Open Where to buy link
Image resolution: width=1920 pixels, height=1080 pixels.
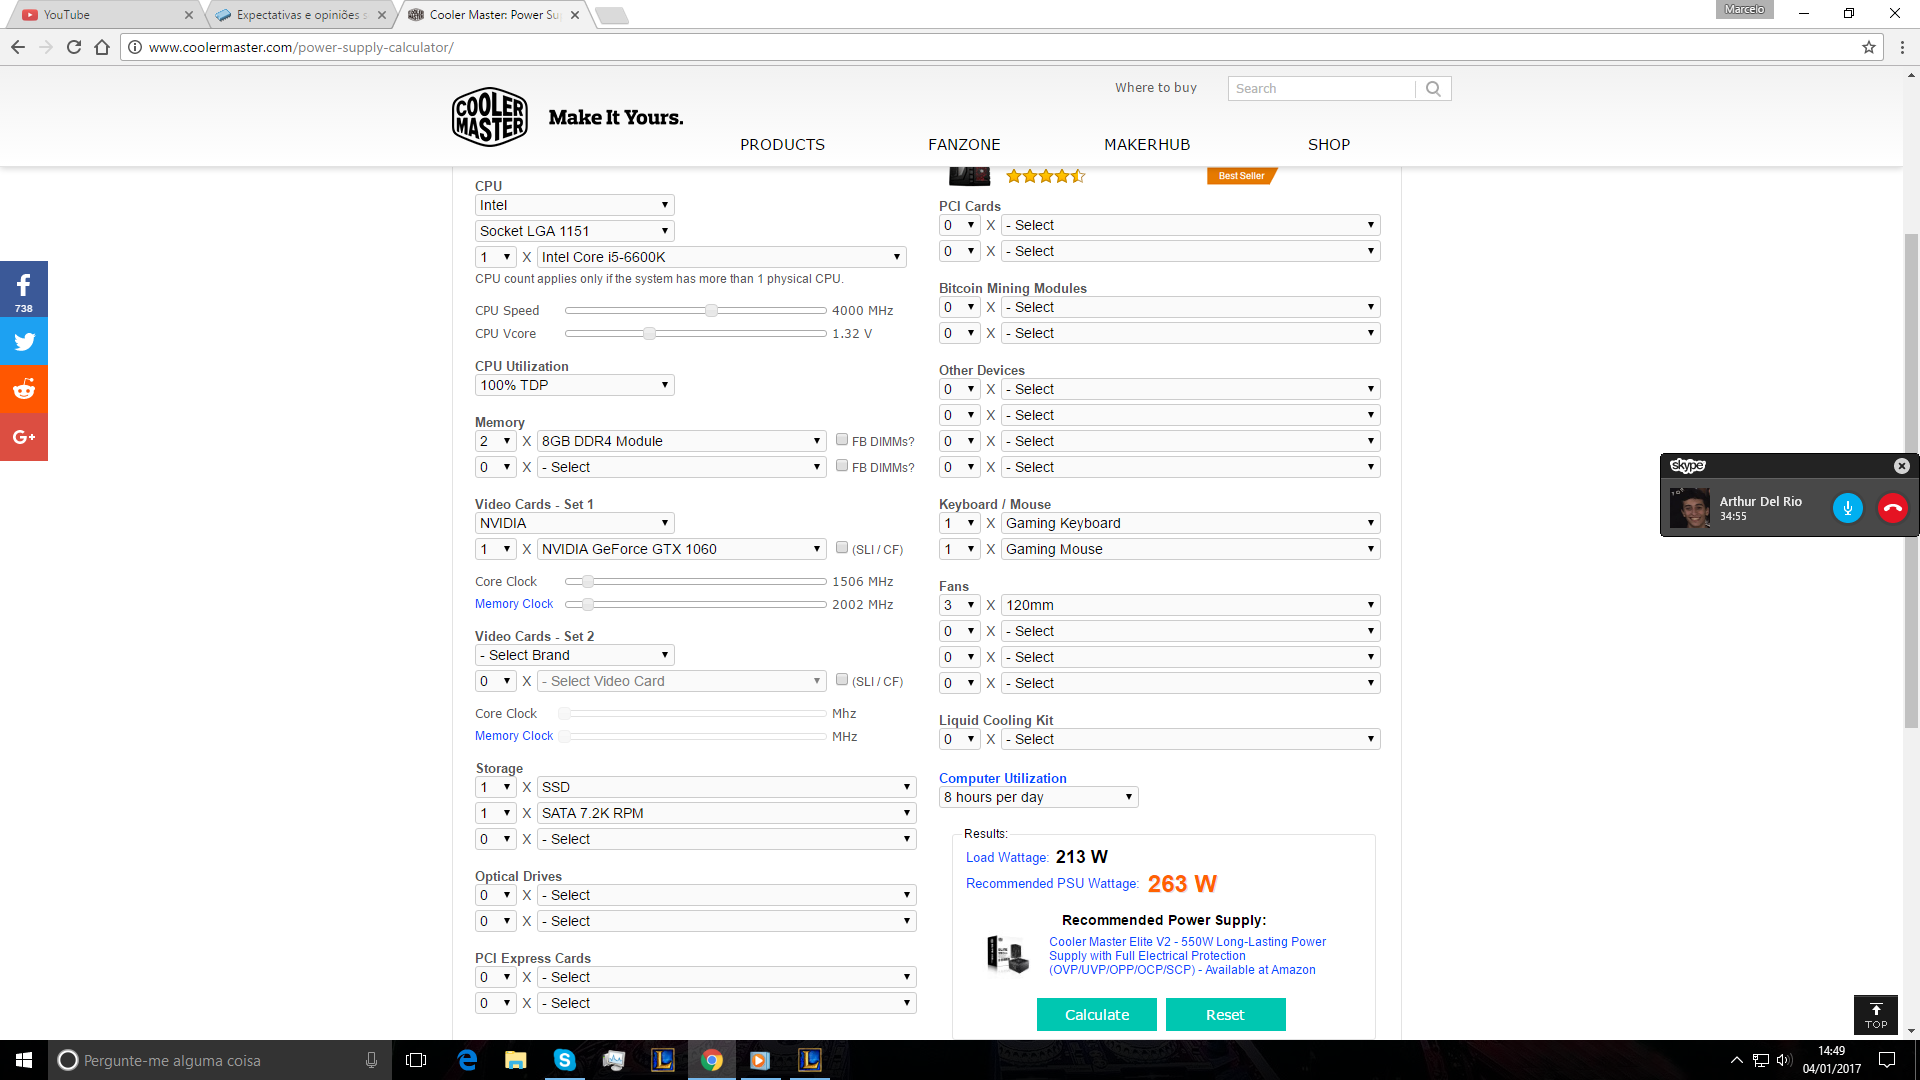click(1156, 88)
